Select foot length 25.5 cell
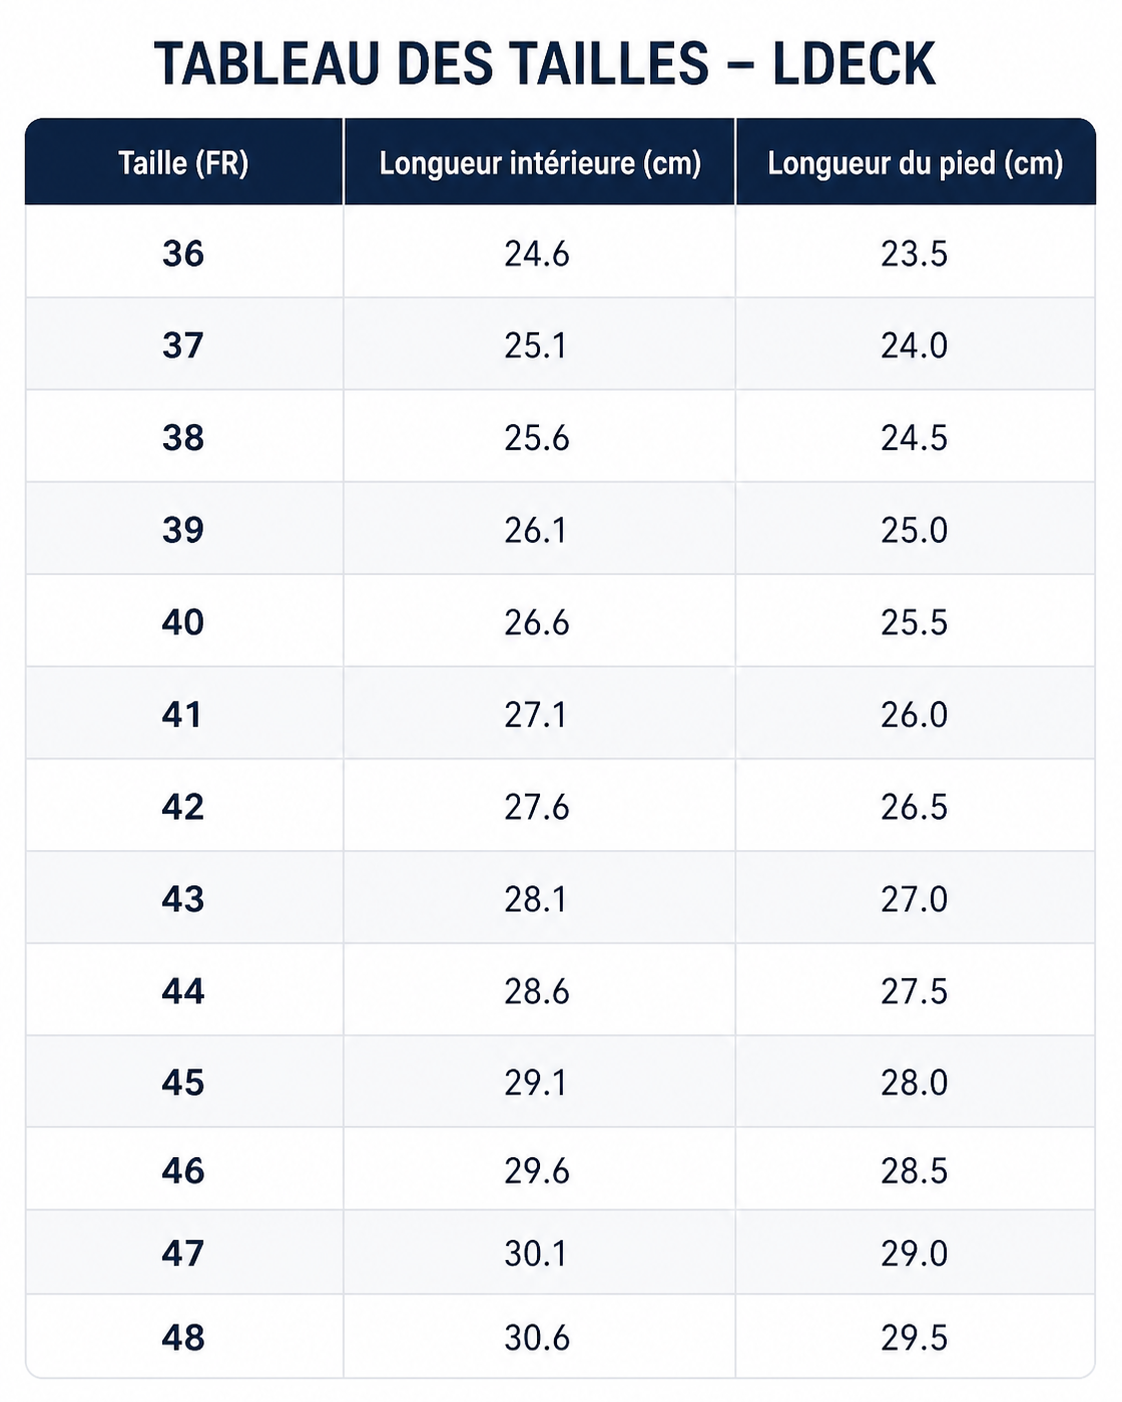 coord(914,623)
